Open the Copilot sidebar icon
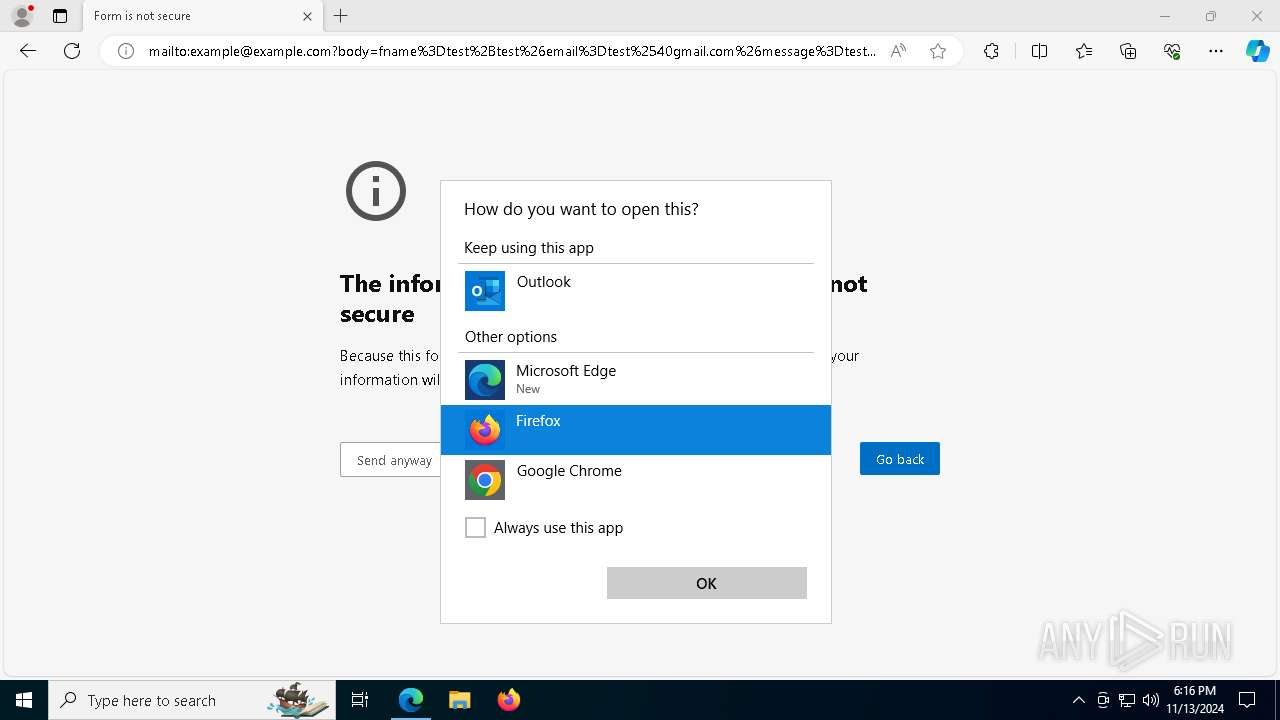Screen dimensions: 1280x720 click(1257, 51)
